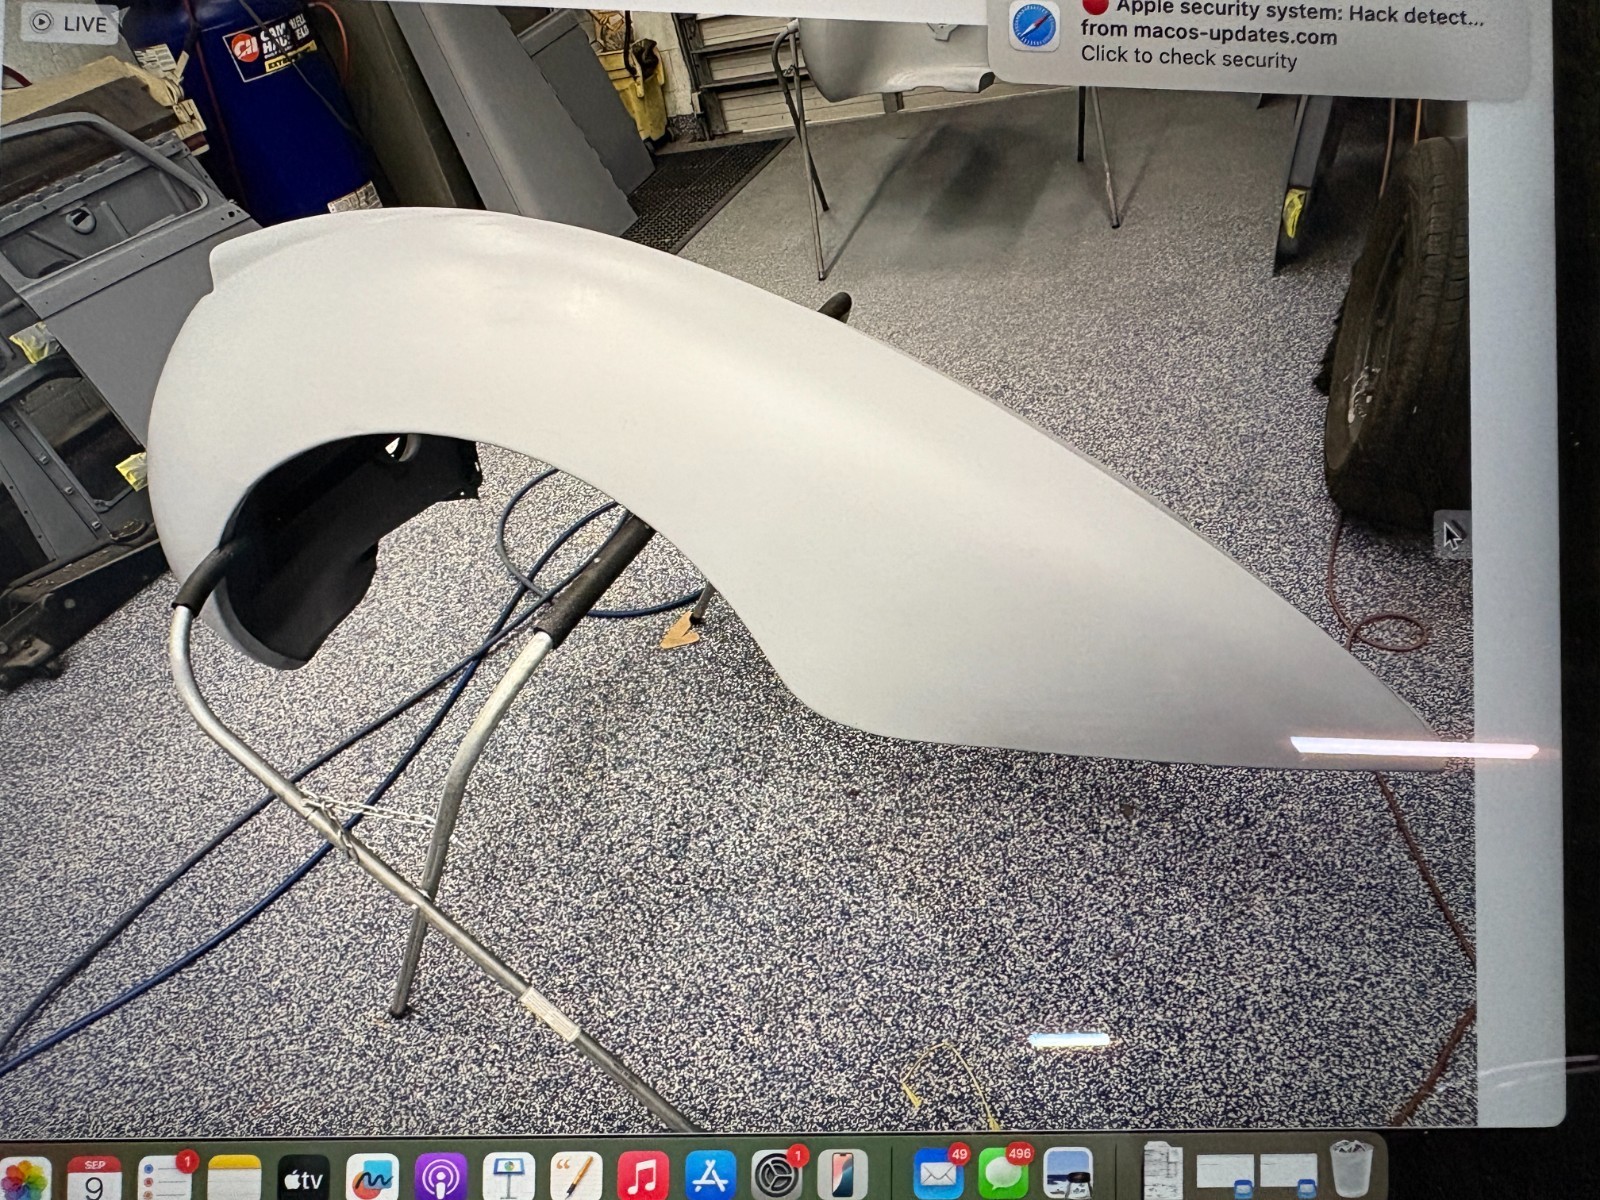Image resolution: width=1600 pixels, height=1200 pixels.
Task: Open Notes app in Dock
Action: pyautogui.click(x=234, y=1180)
